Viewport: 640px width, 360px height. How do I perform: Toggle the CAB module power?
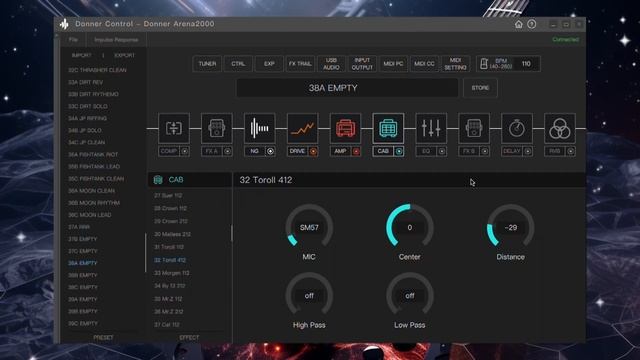pos(399,151)
